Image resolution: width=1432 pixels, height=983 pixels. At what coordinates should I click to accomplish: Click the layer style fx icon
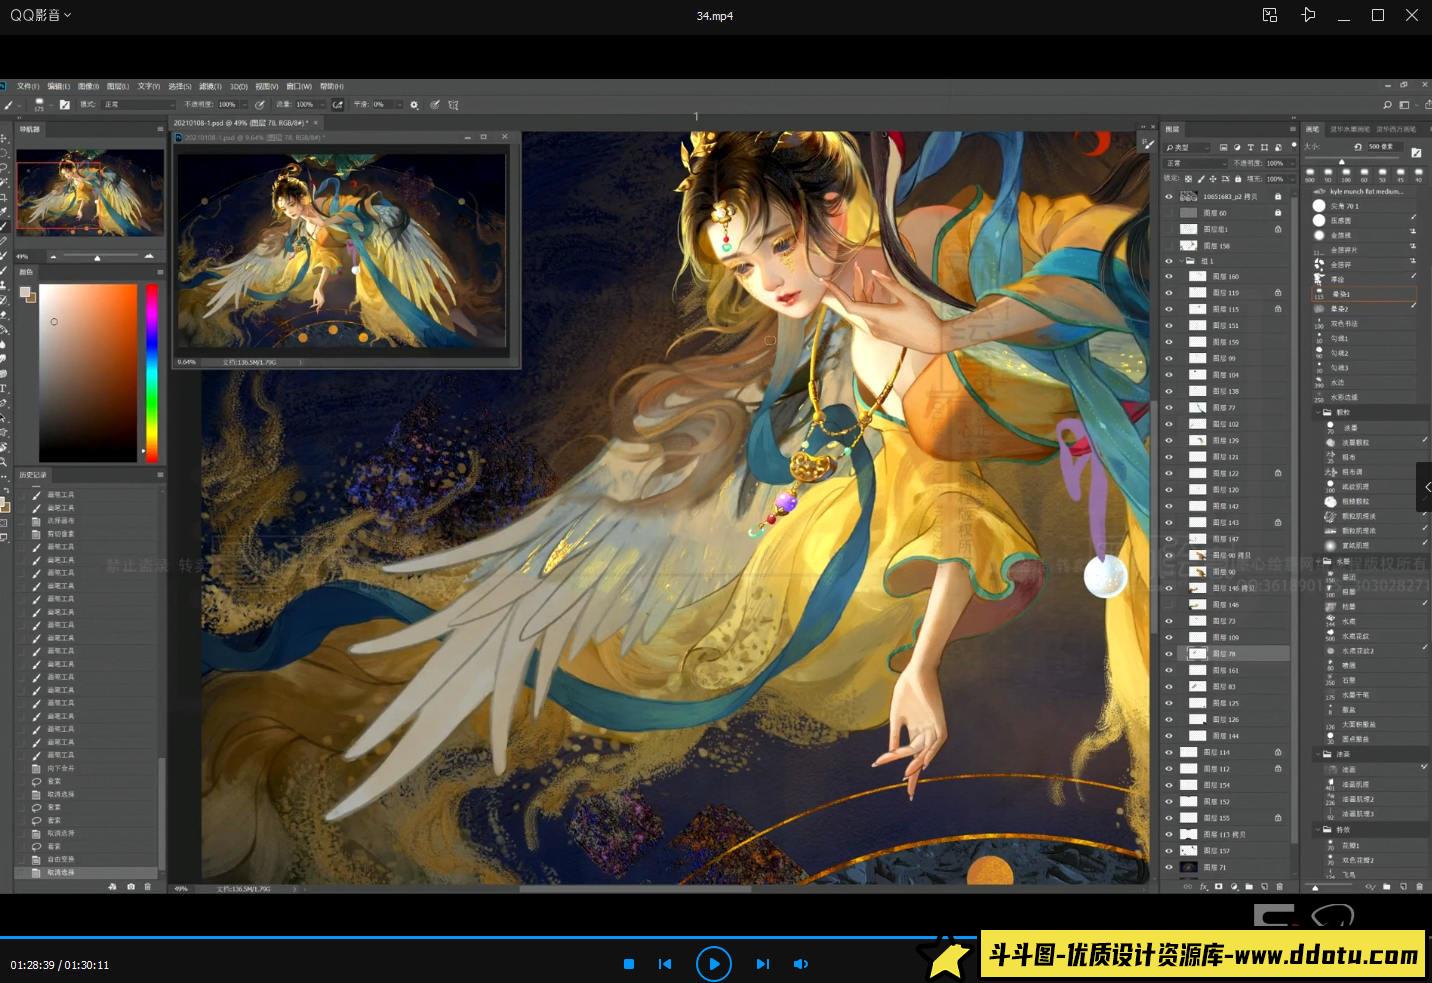[1204, 887]
